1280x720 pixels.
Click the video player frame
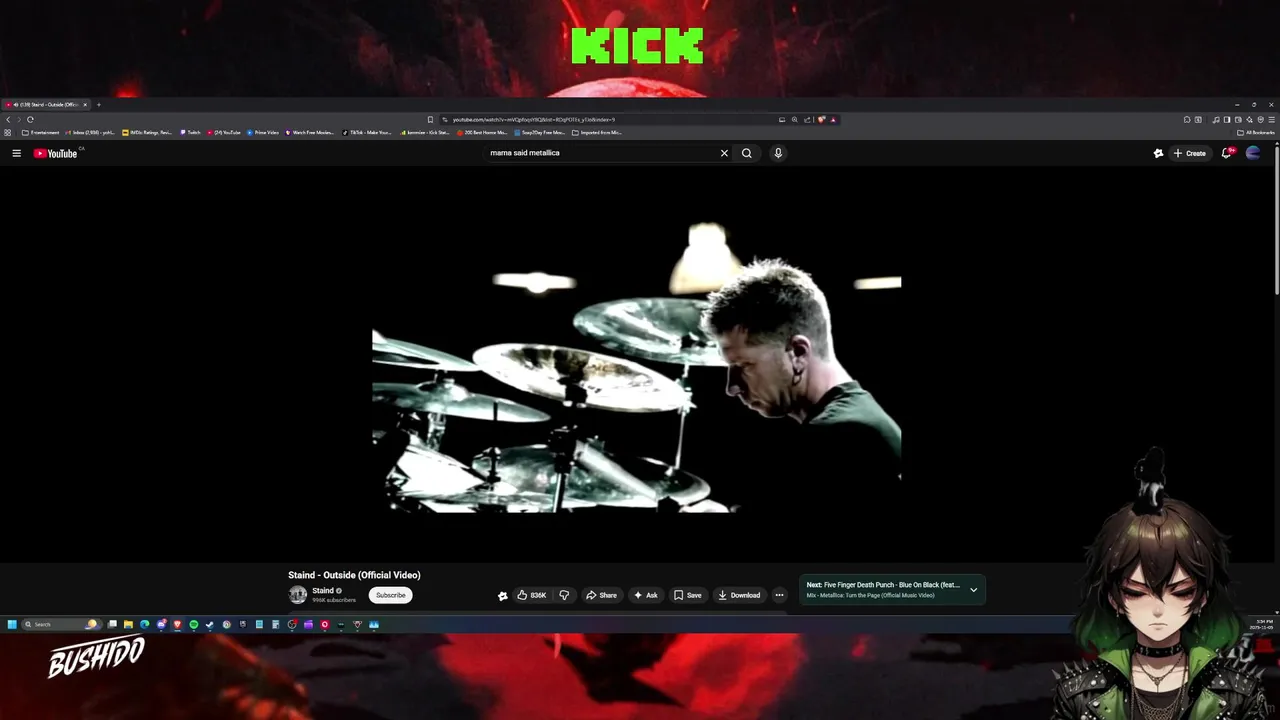(x=637, y=363)
